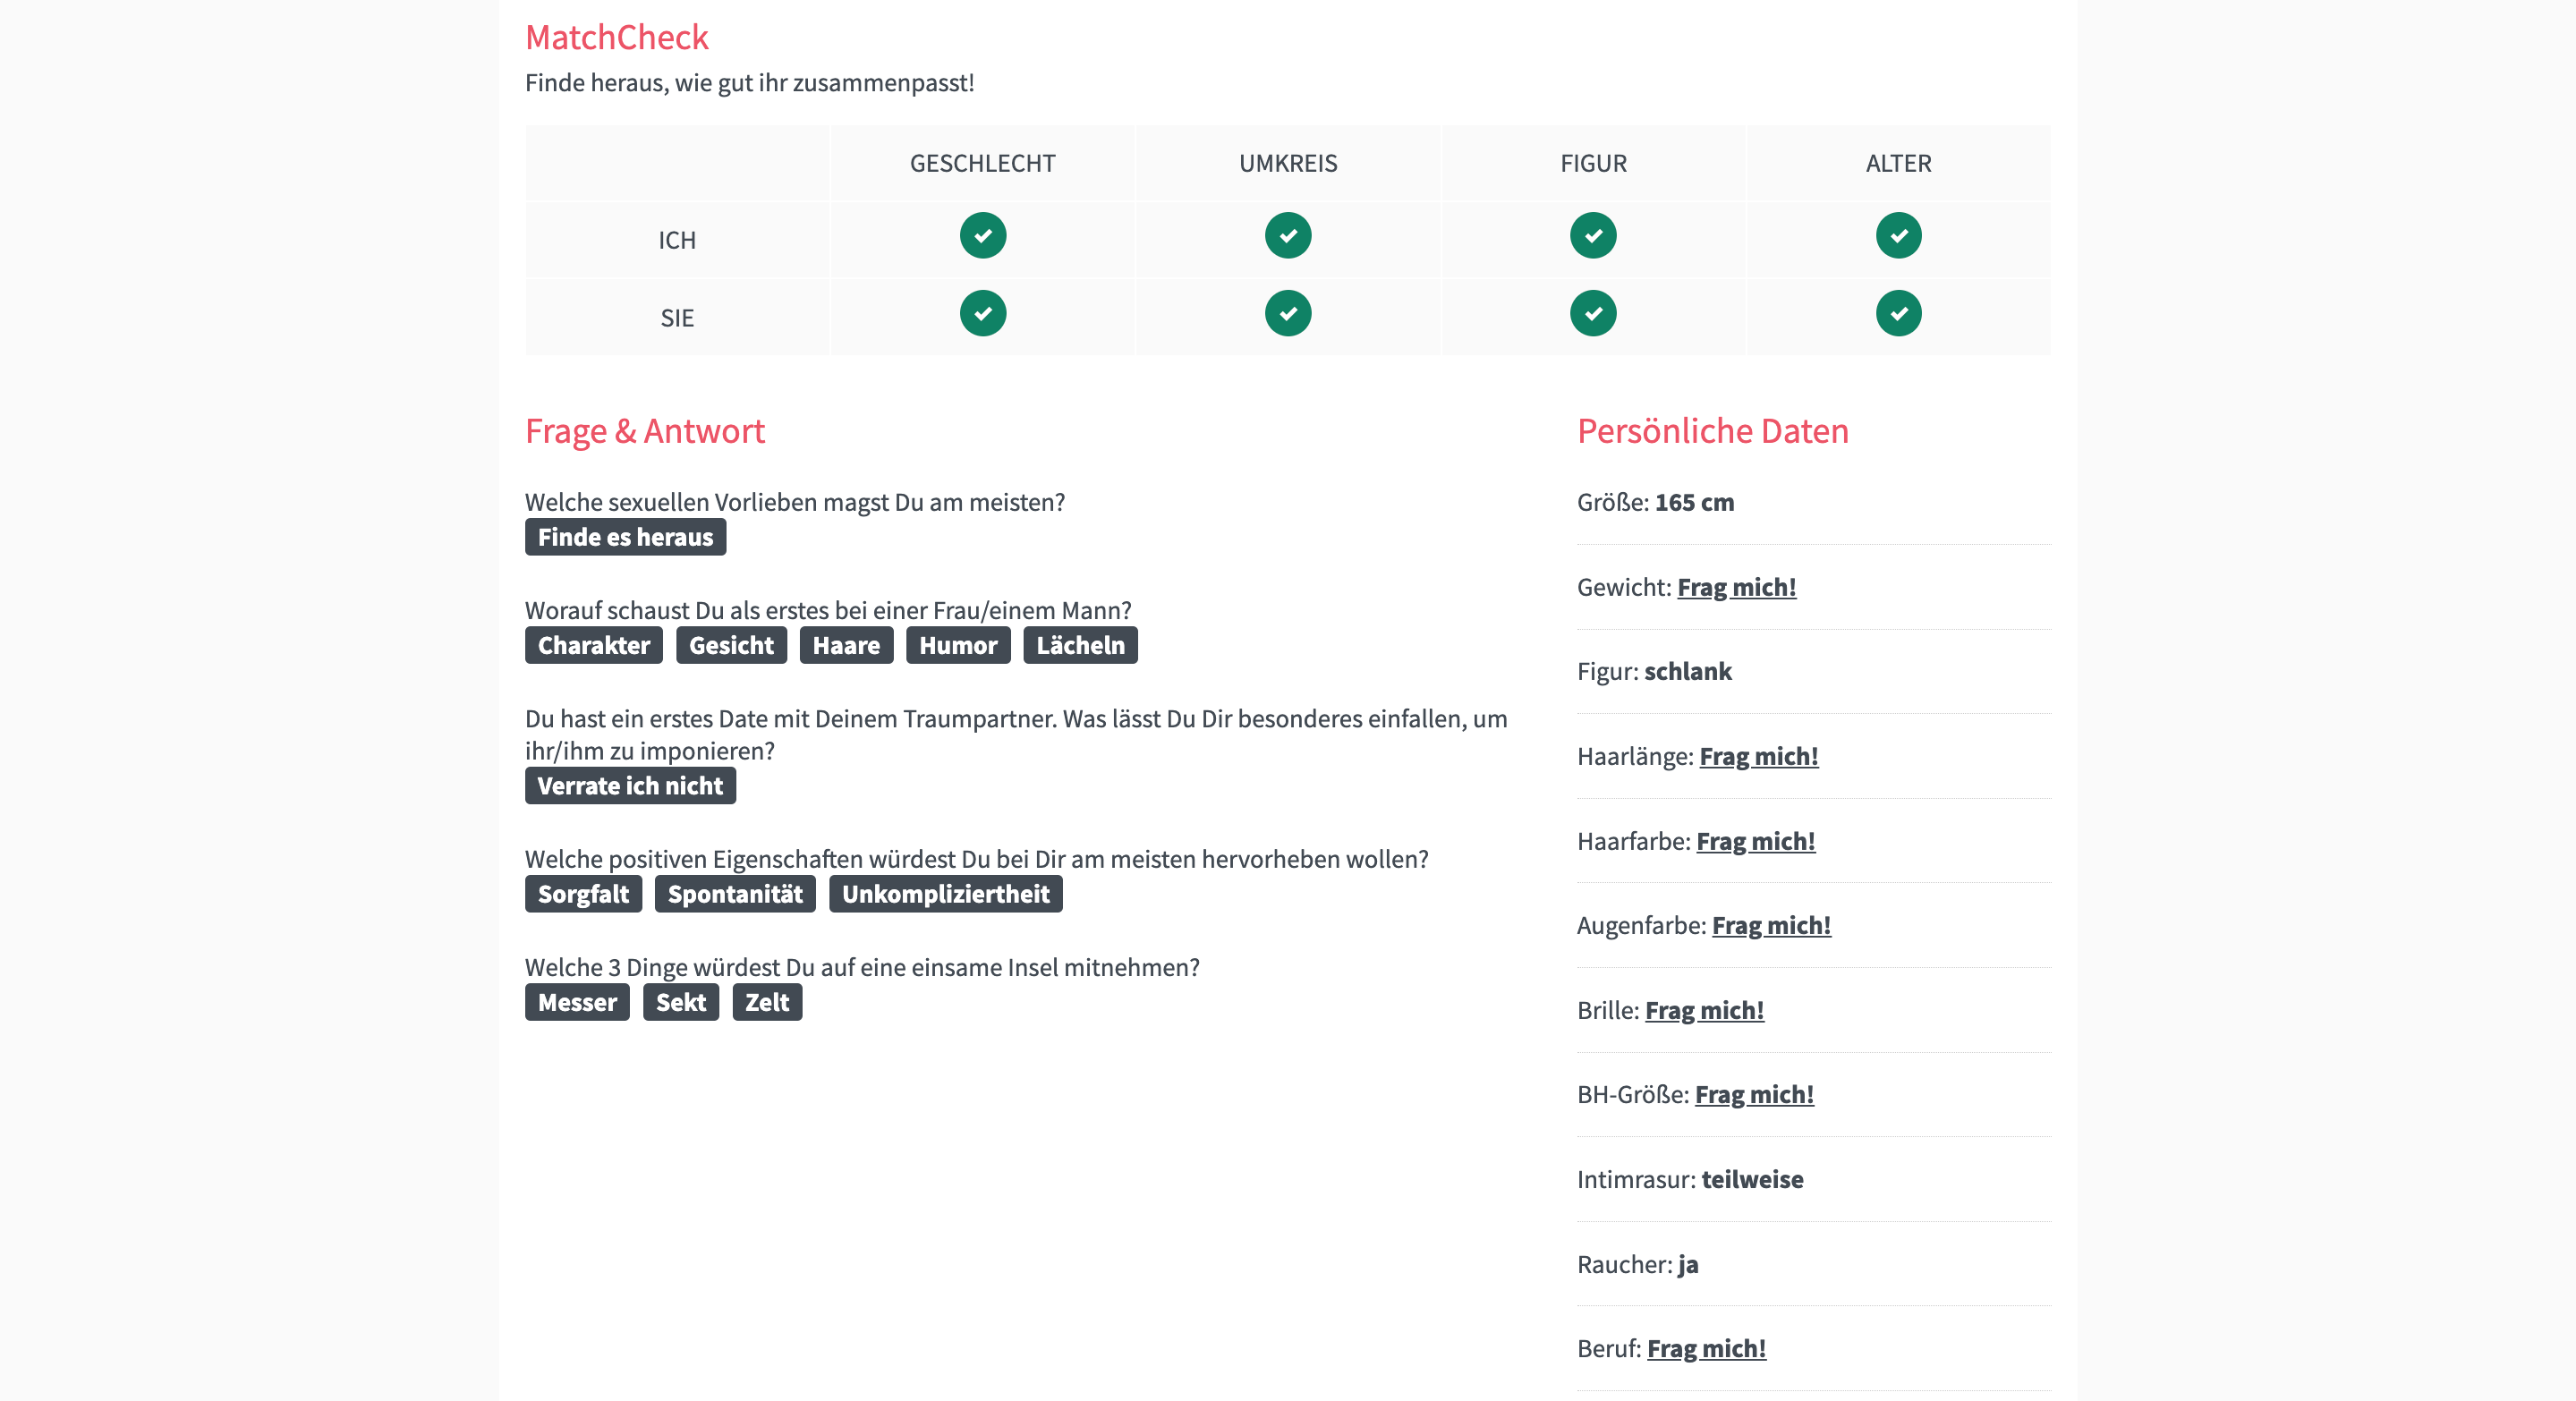Click the Figur value 'schlank'
The height and width of the screenshot is (1401, 2576).
(x=1687, y=671)
